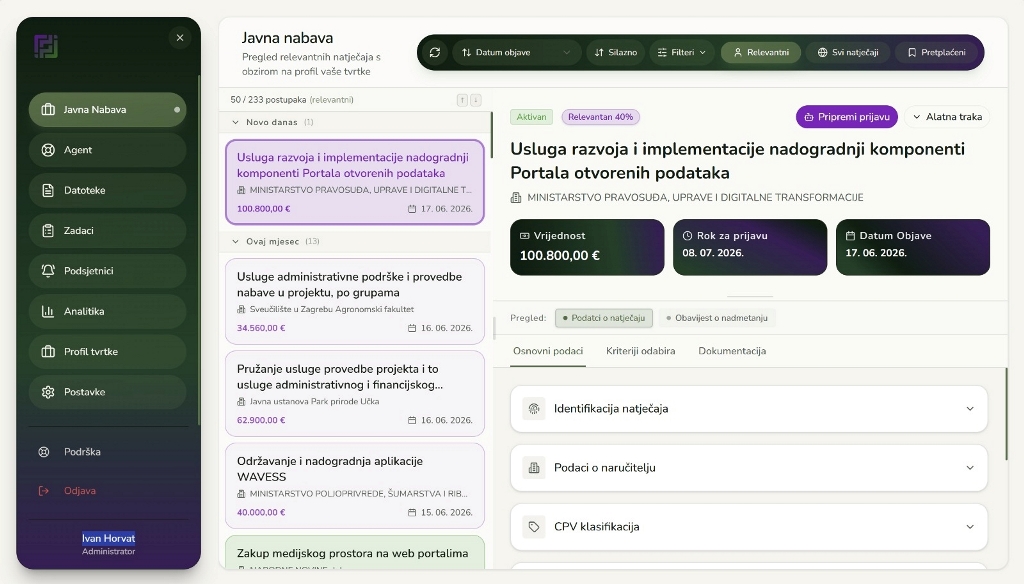Viewport: 1024px width, 584px height.
Task: Select Podatci o natječaju overview
Action: pos(603,318)
